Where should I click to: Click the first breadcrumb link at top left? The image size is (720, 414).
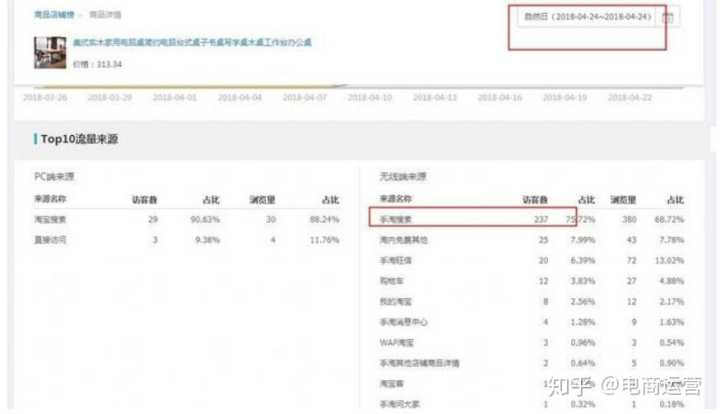(x=54, y=15)
